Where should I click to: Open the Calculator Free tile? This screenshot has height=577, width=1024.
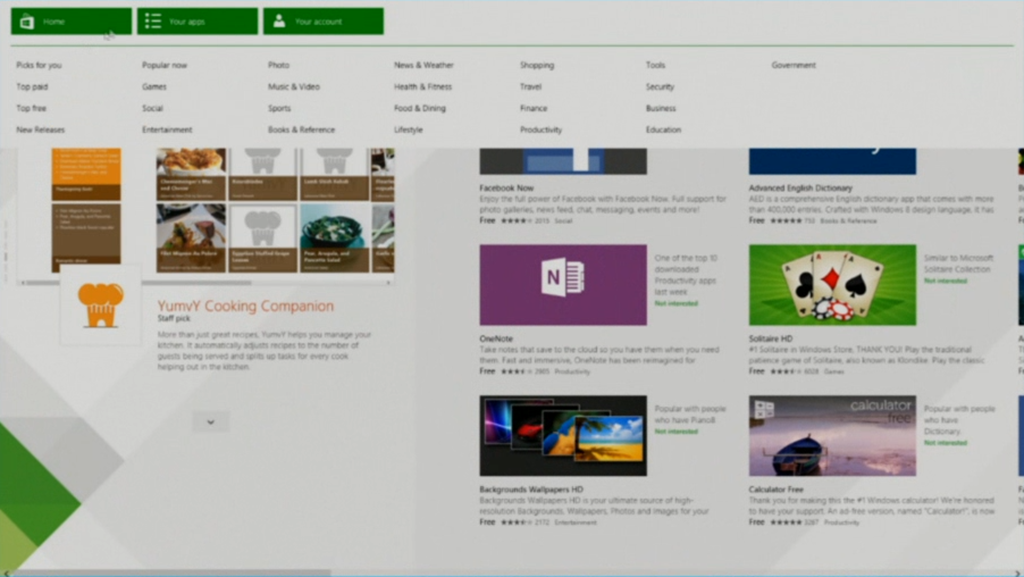tap(832, 435)
